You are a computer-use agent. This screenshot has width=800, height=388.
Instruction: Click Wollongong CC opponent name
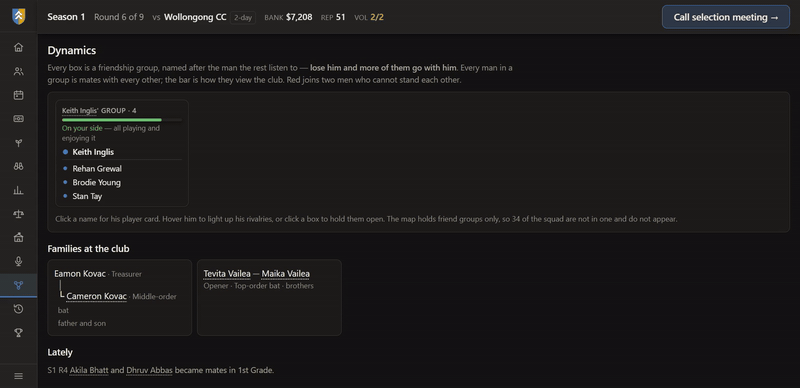(195, 17)
